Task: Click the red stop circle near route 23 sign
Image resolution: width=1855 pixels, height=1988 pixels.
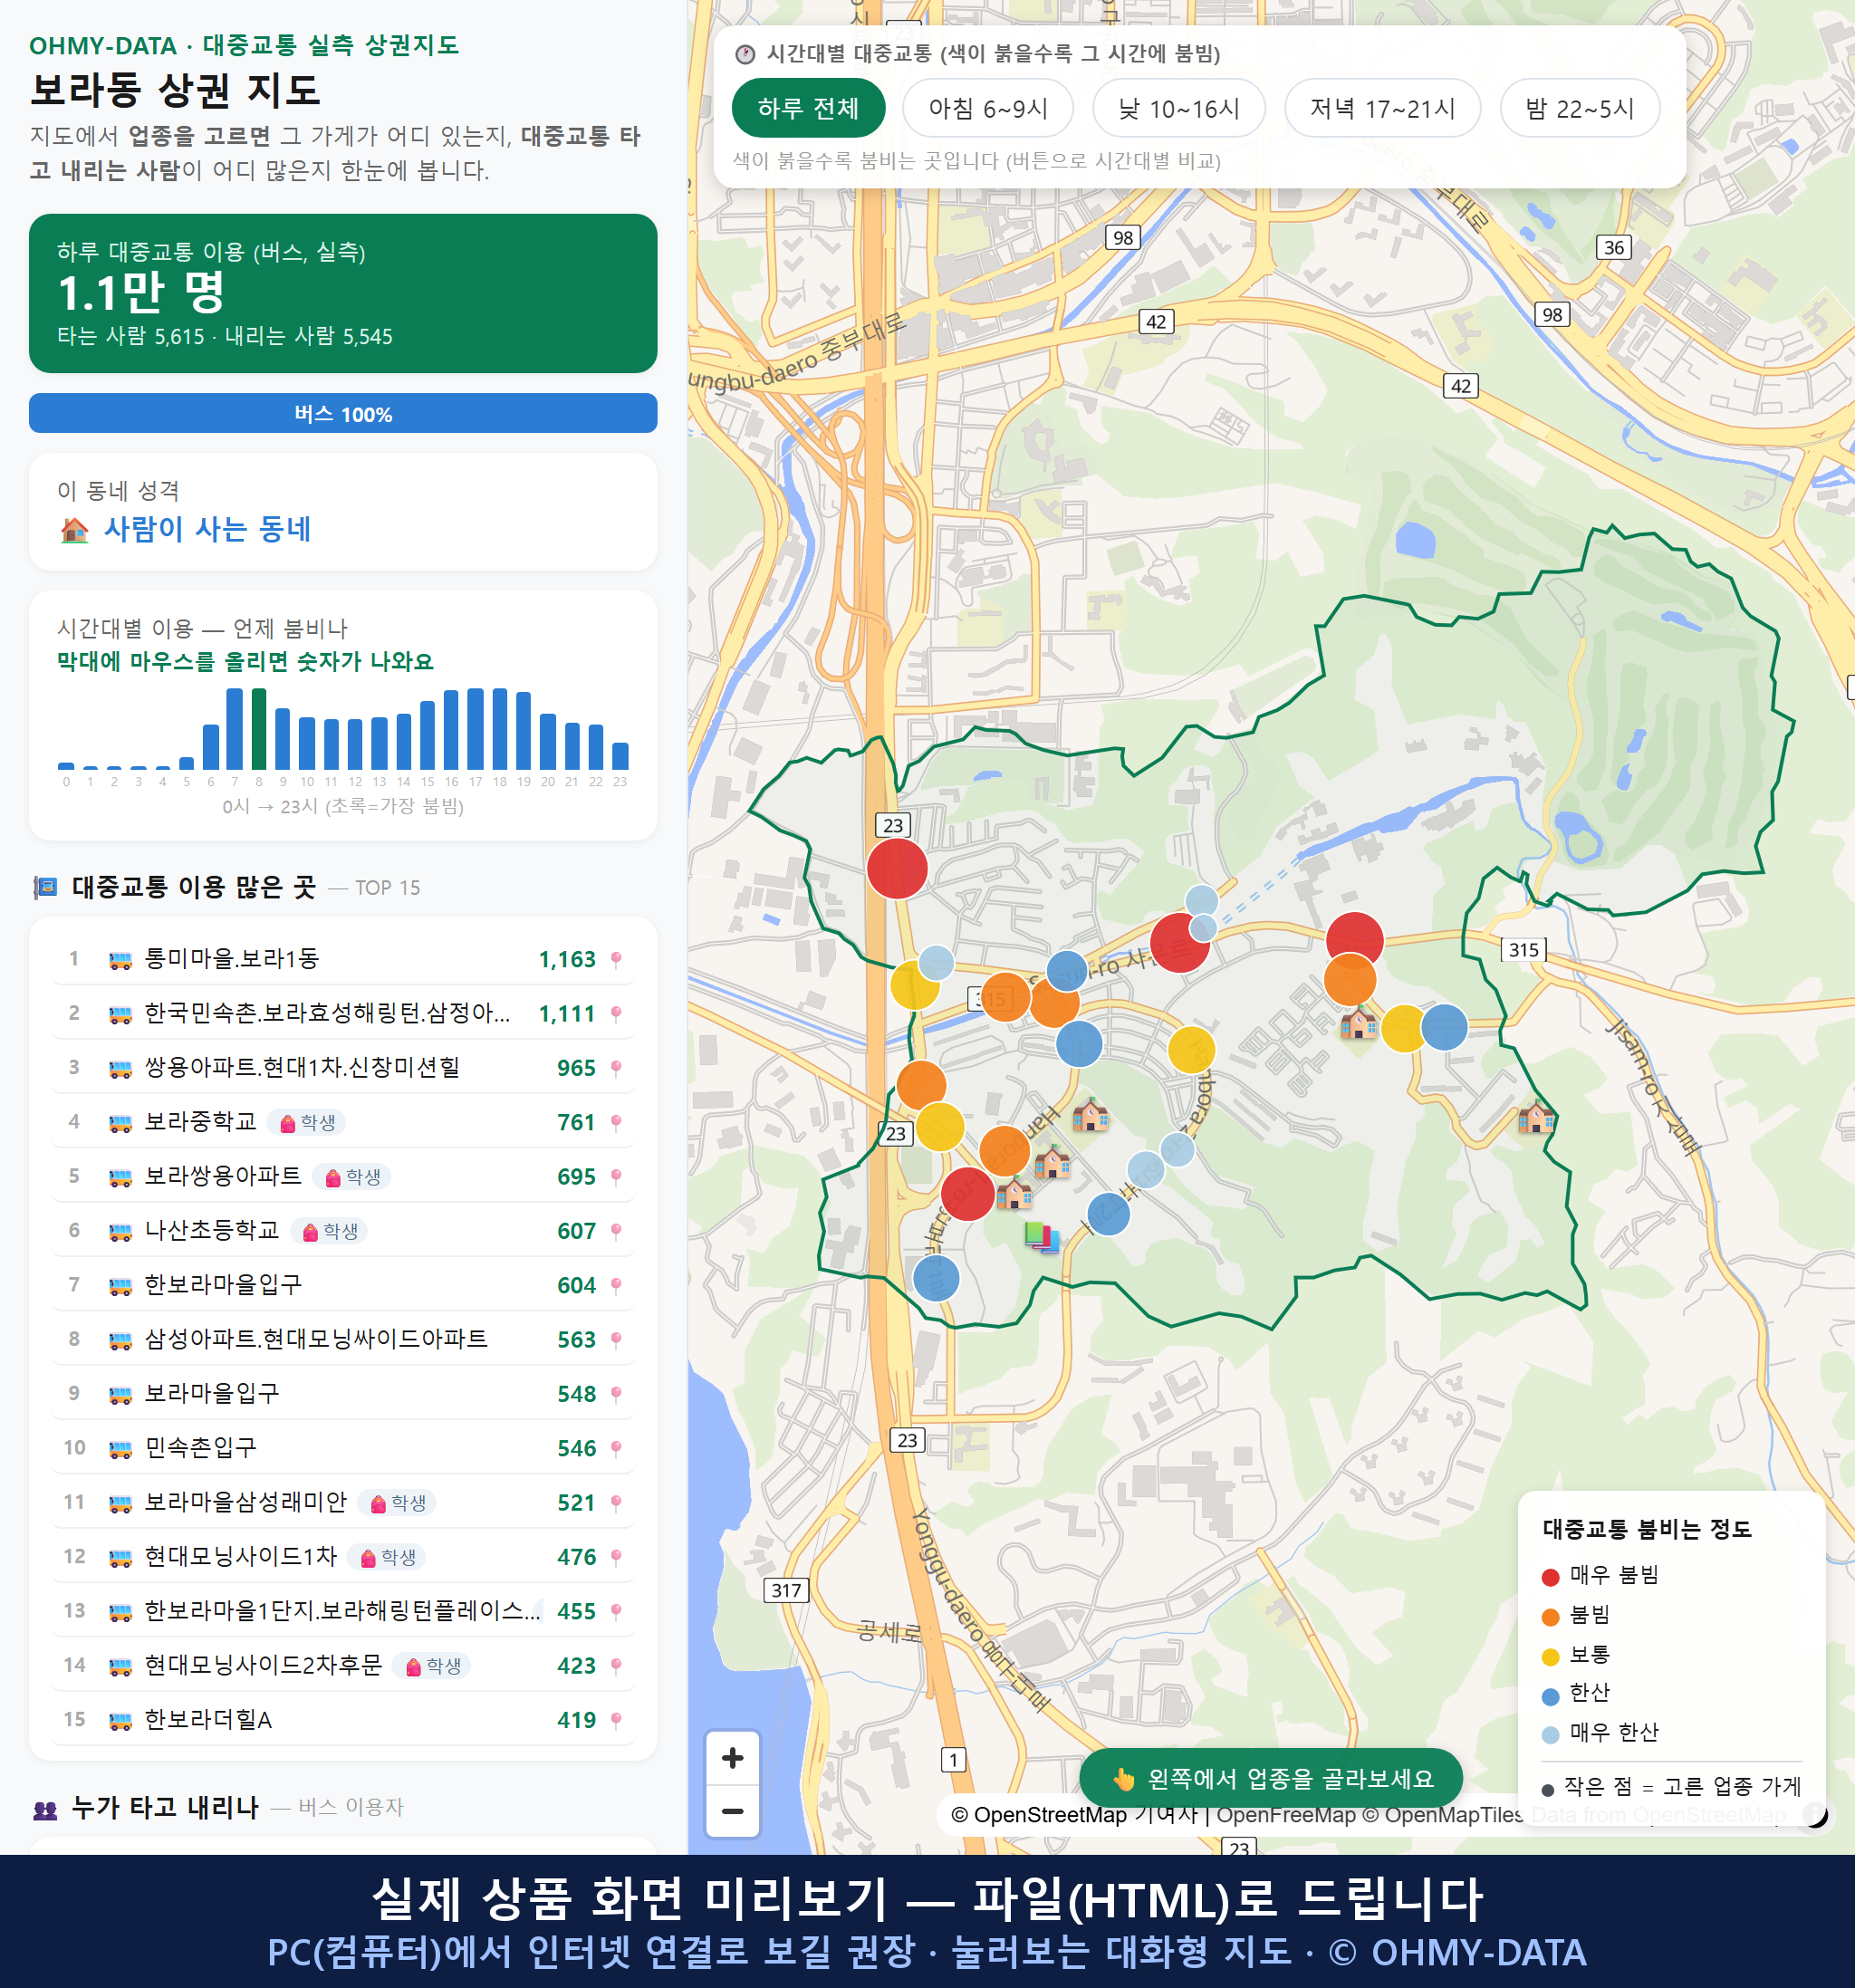Action: [x=897, y=868]
